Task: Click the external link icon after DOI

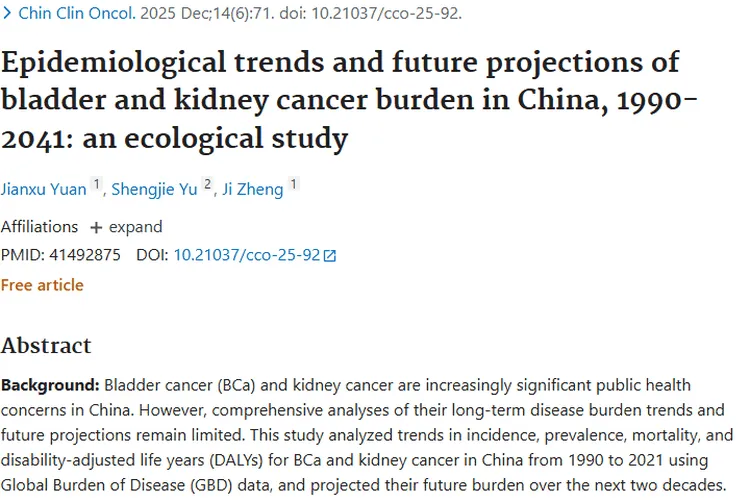Action: click(330, 256)
